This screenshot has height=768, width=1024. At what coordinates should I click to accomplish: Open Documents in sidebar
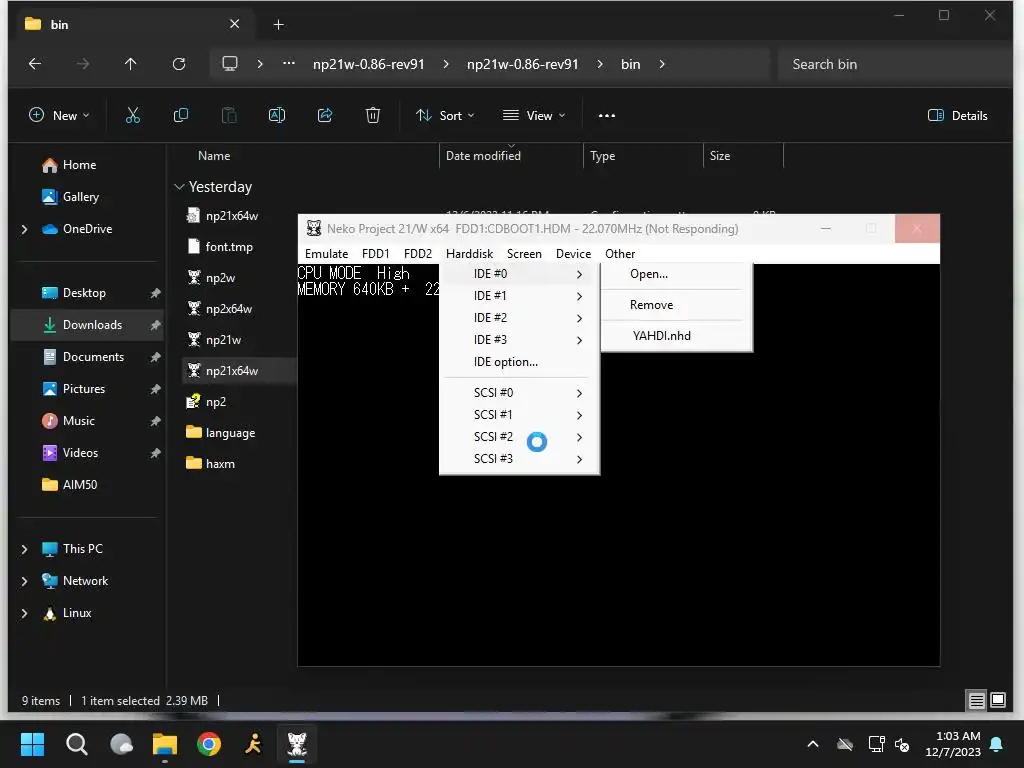93,357
